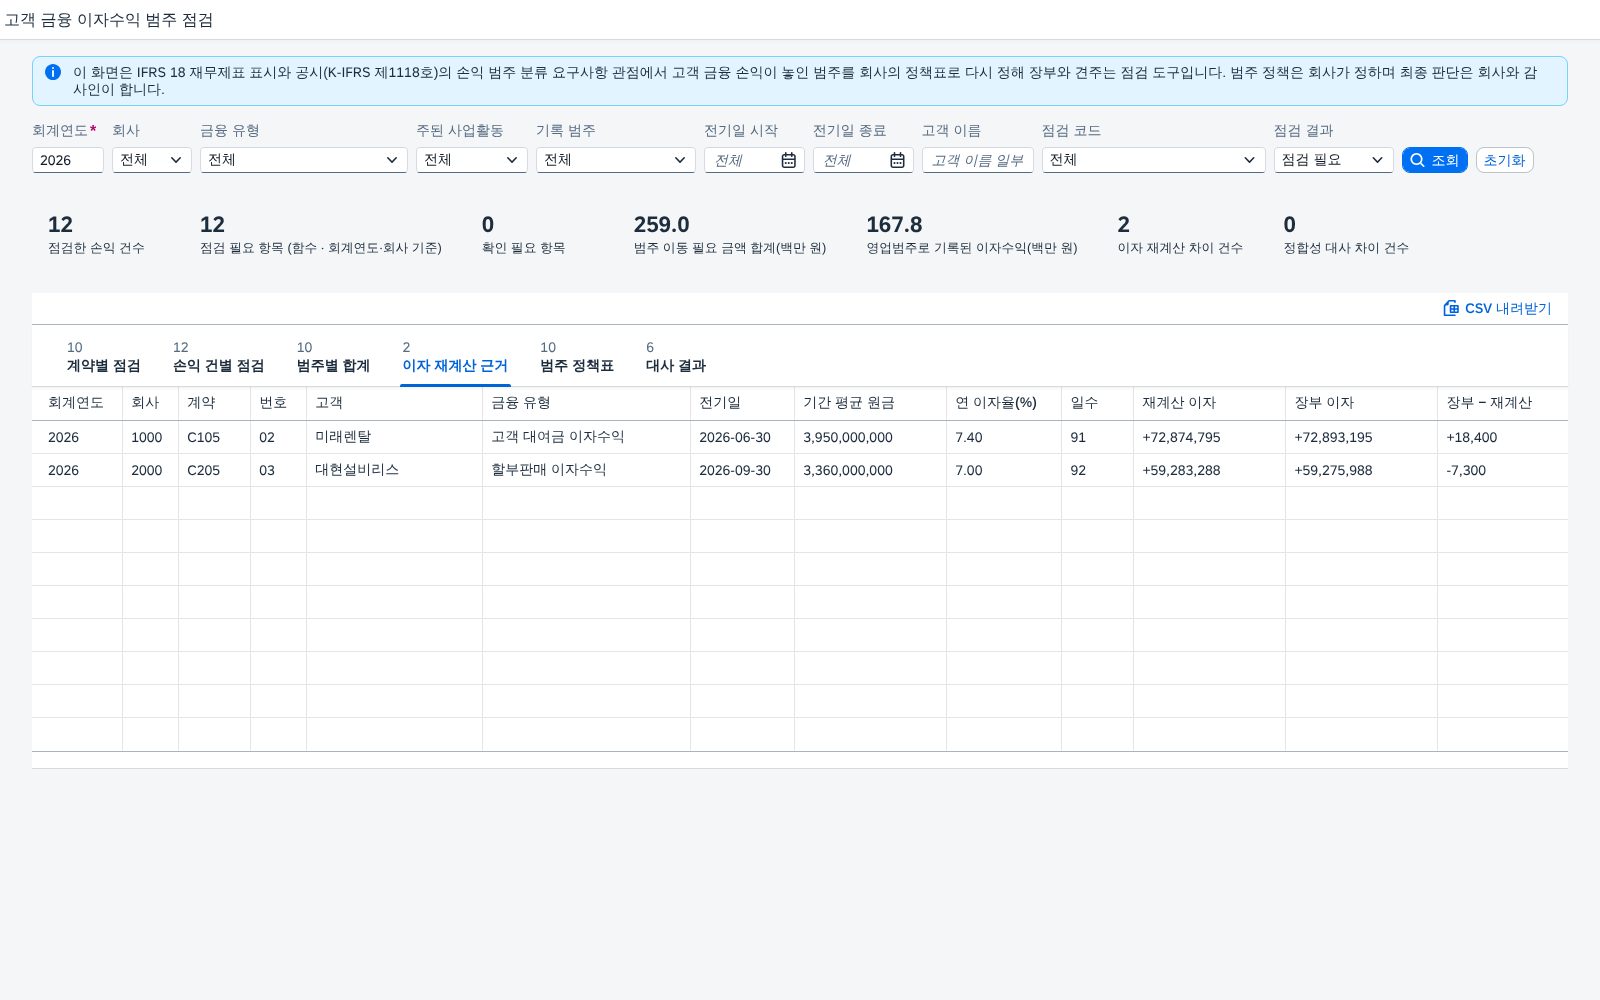Screen dimensions: 1600x1000
Task: Click the magnifier icon on the 조회 button
Action: tap(1417, 160)
